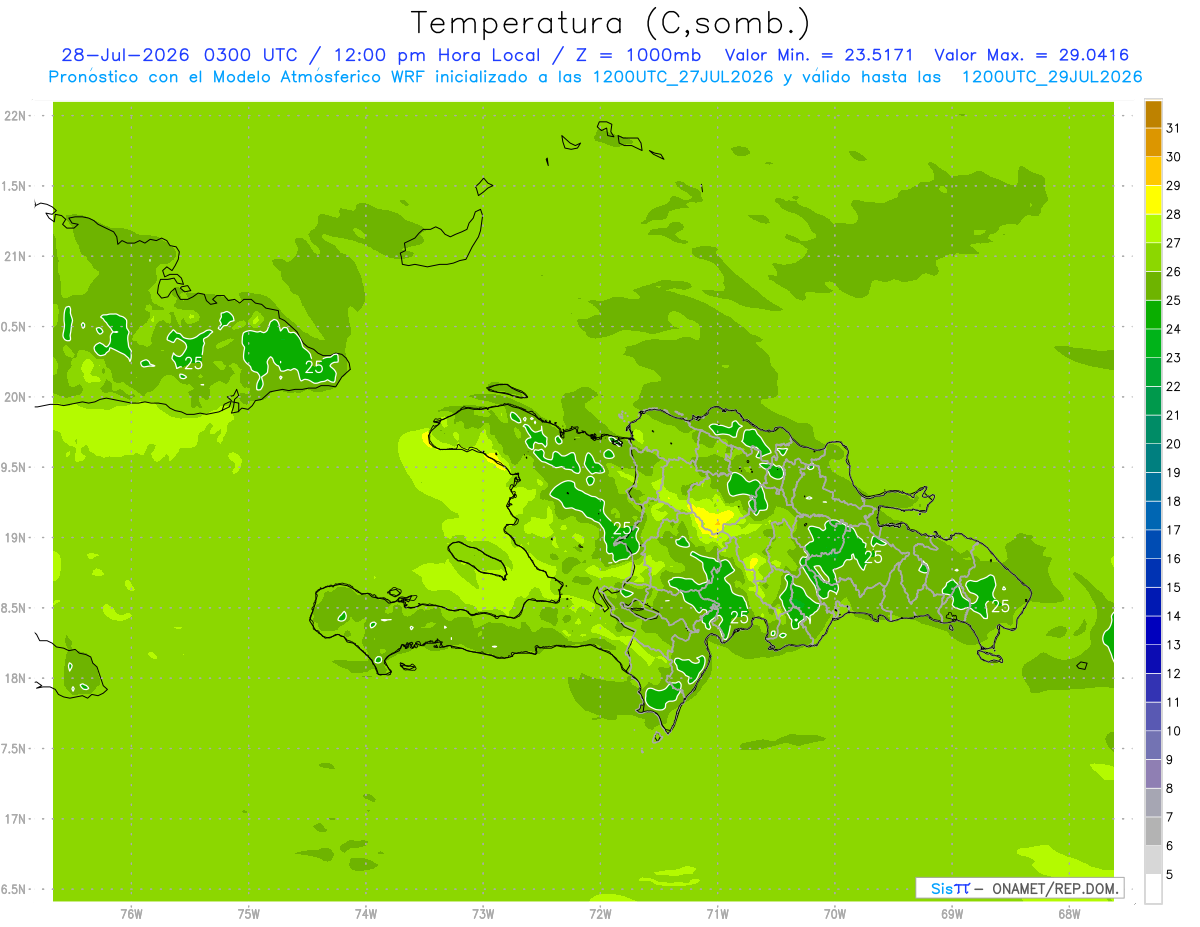This screenshot has width=1200, height=927.
Task: Select the gray legend band between 6 and 7
Action: coord(1153,831)
